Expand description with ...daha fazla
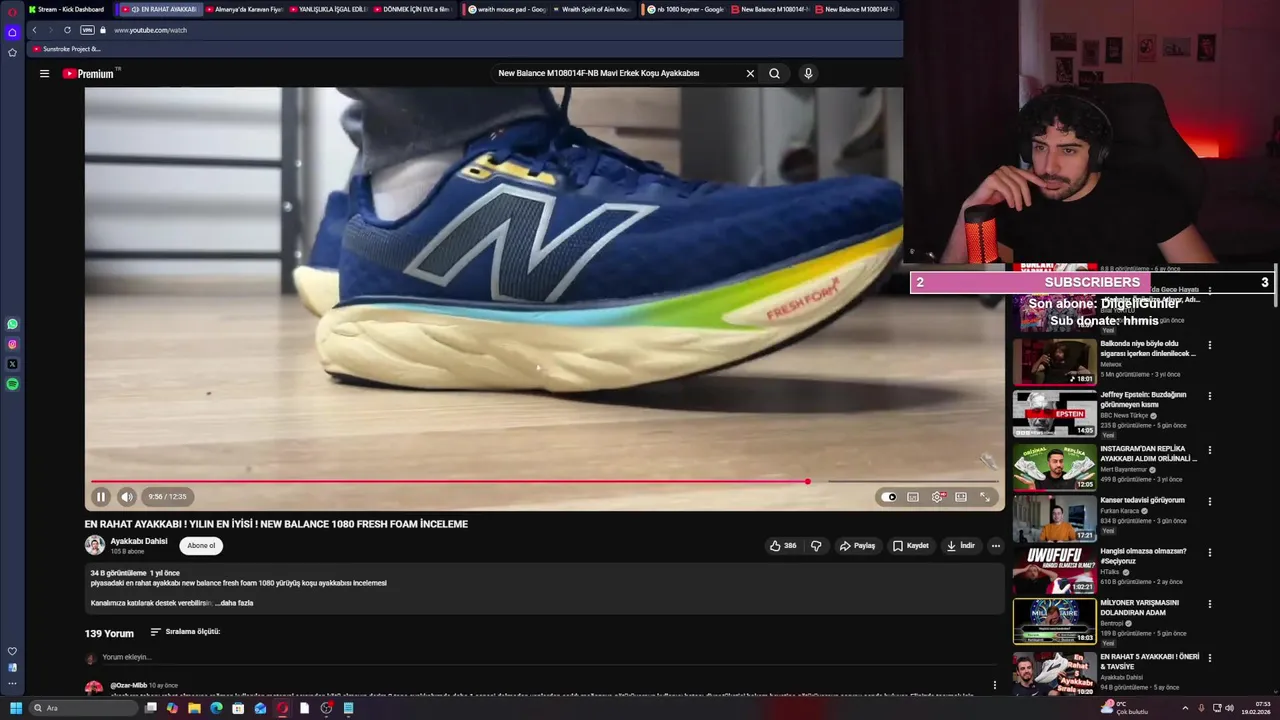 [x=234, y=603]
